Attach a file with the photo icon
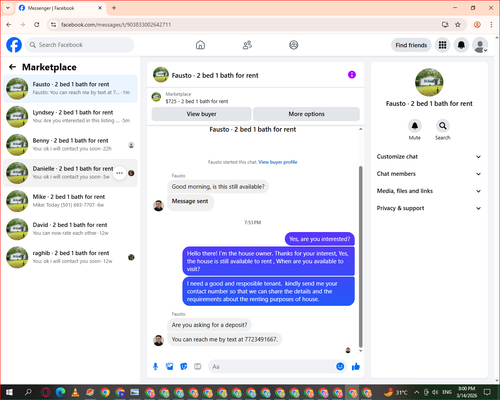Viewport: 500px width, 400px height. [x=170, y=367]
